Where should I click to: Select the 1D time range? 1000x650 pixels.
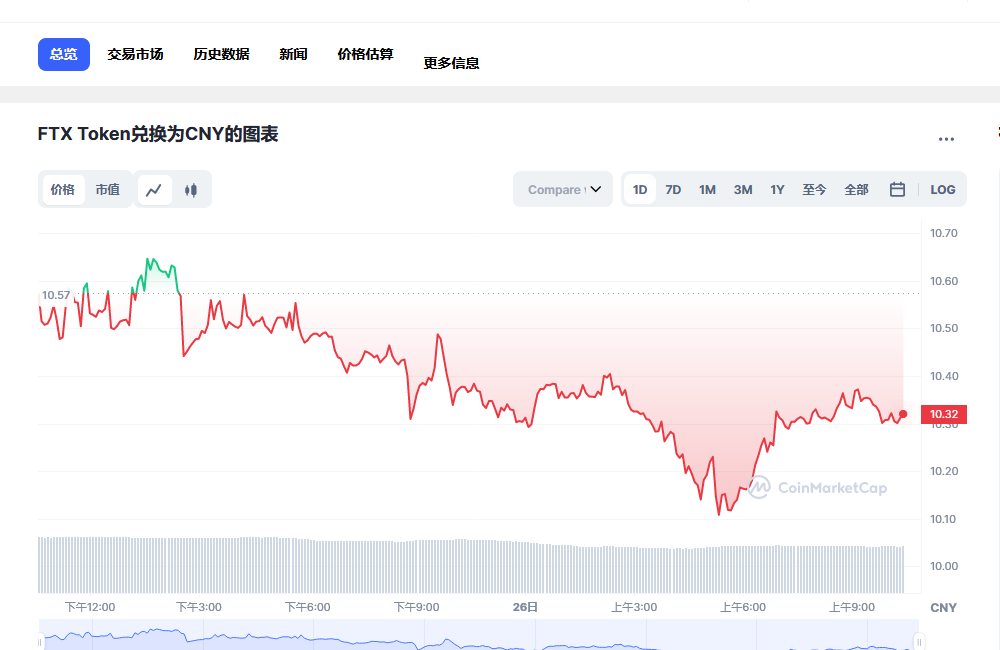640,189
